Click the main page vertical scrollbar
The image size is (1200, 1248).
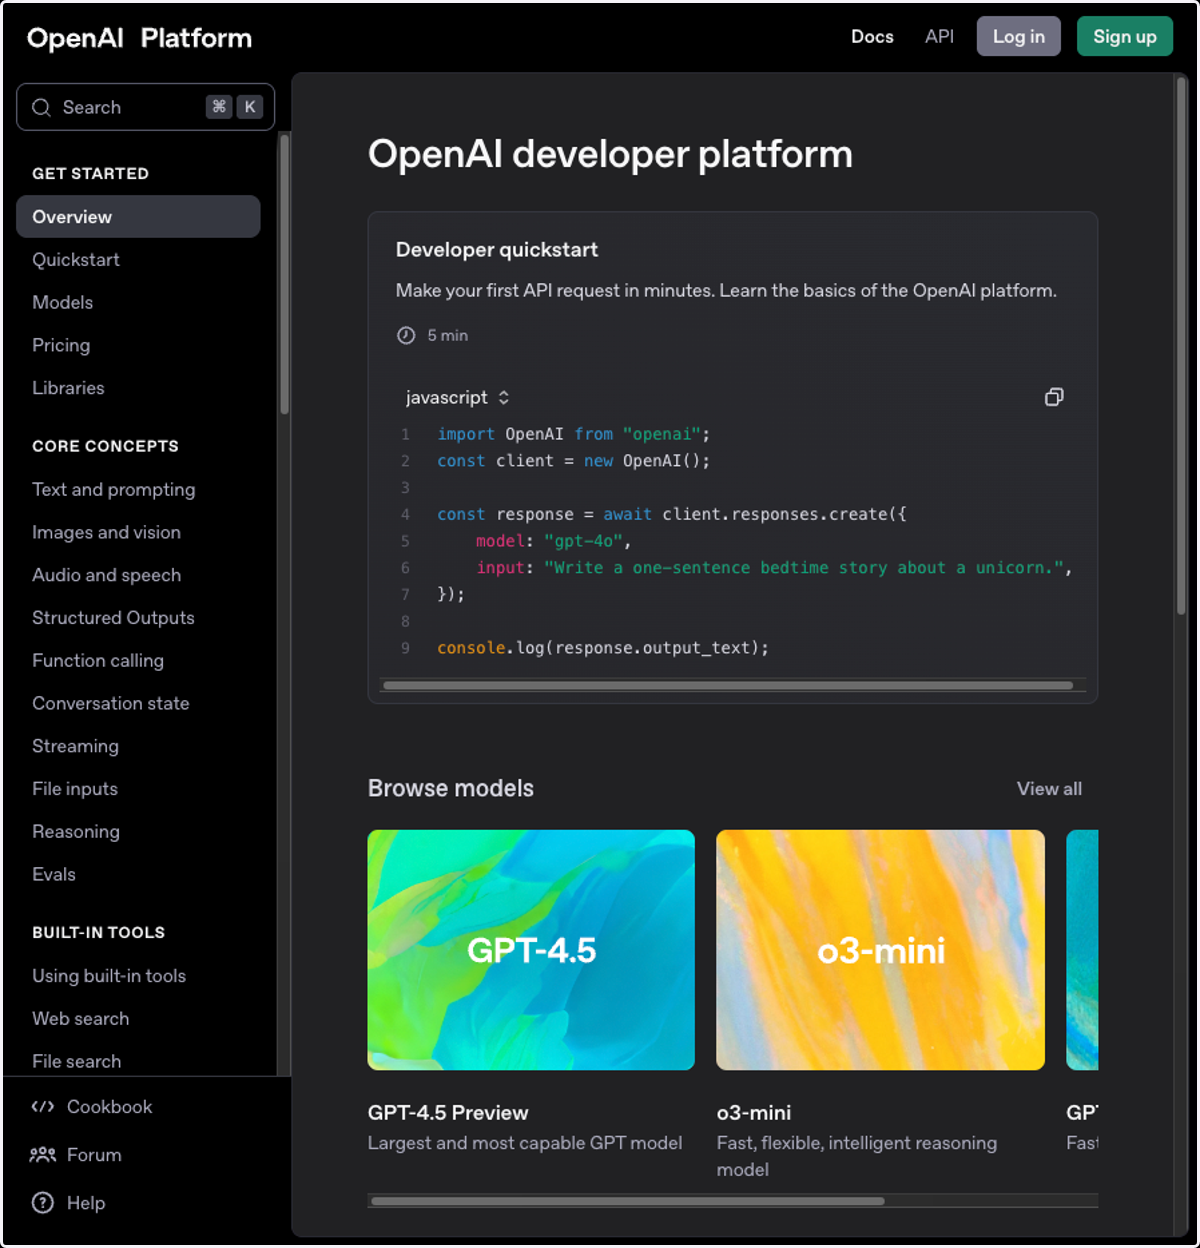tap(1182, 346)
